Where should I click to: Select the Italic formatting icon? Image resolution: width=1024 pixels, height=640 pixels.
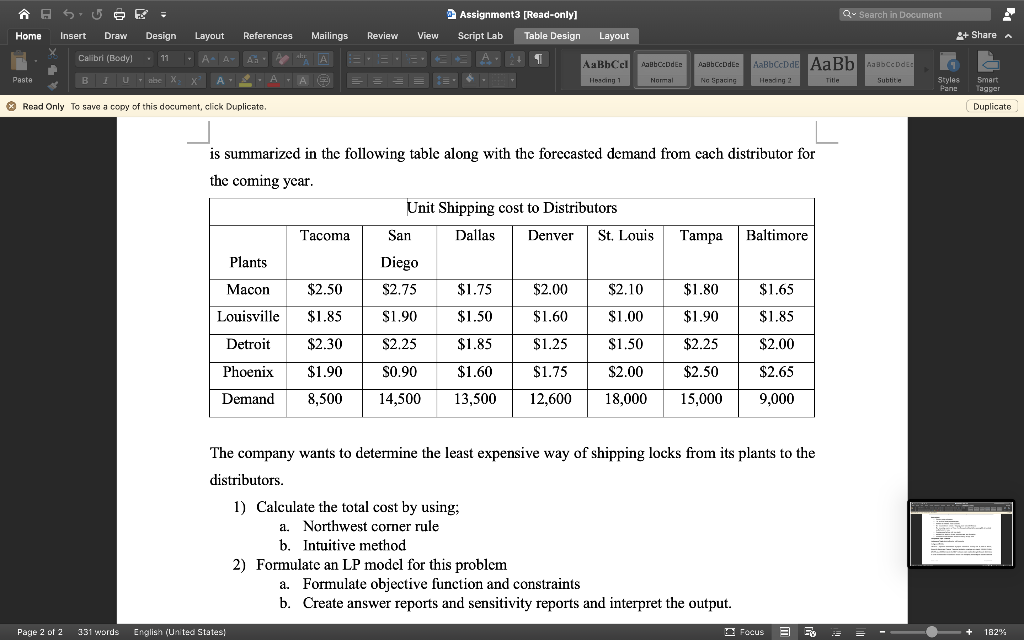(x=105, y=80)
